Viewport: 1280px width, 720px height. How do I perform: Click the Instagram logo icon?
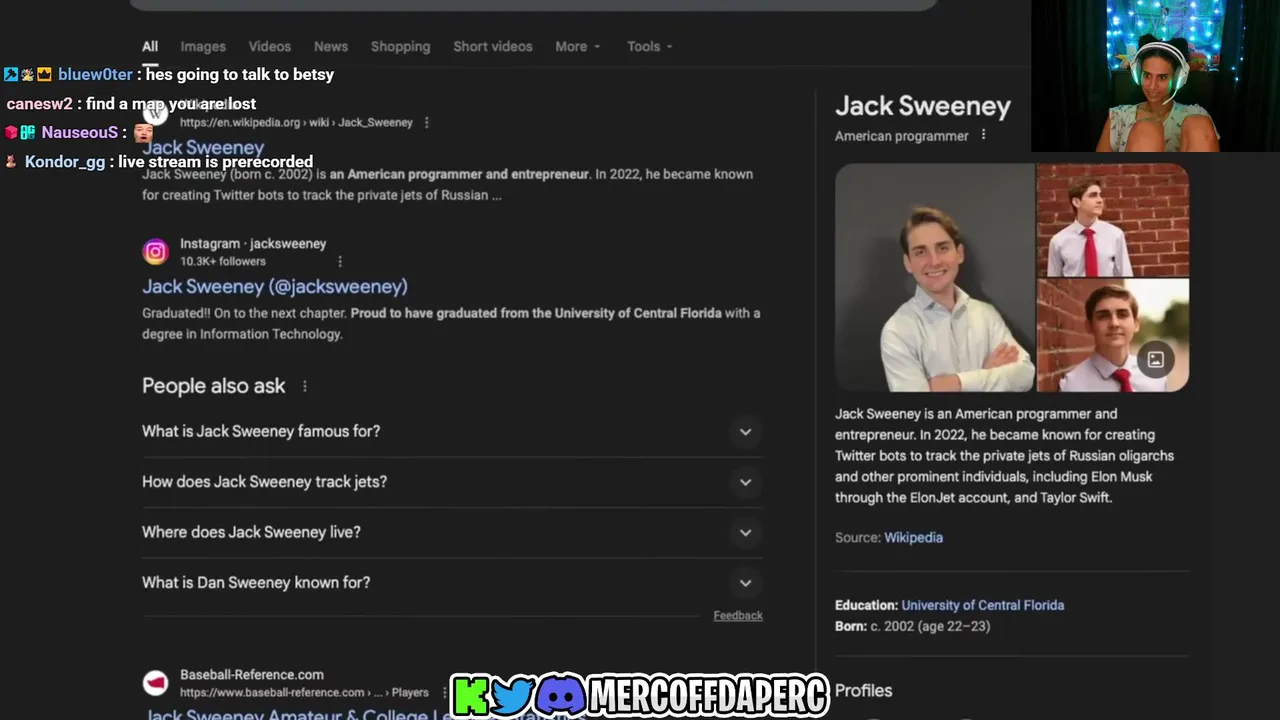[x=155, y=252]
